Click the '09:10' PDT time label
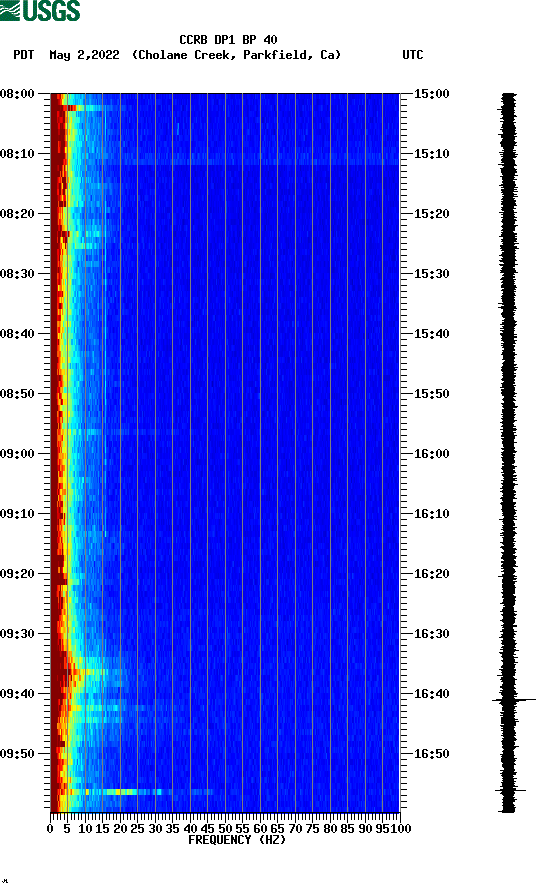This screenshot has height=892, width=552. point(18,514)
